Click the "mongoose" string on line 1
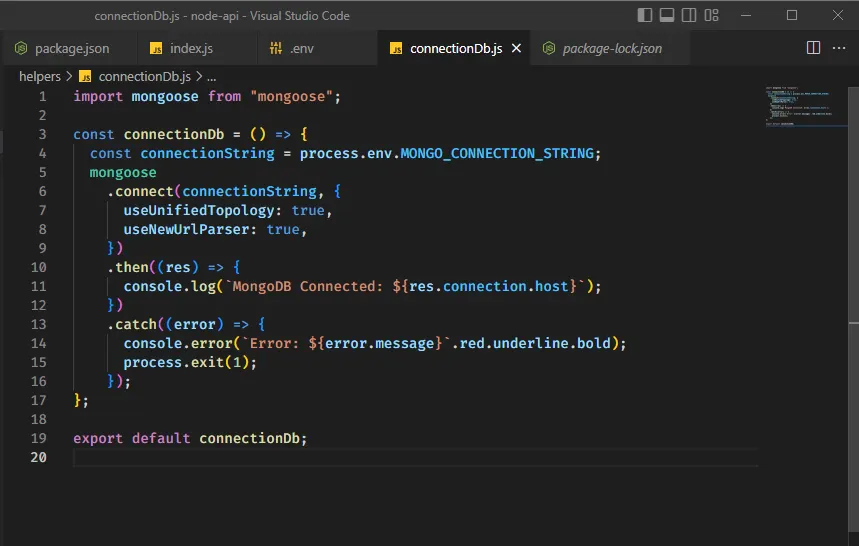Viewport: 859px width, 546px height. (x=291, y=97)
